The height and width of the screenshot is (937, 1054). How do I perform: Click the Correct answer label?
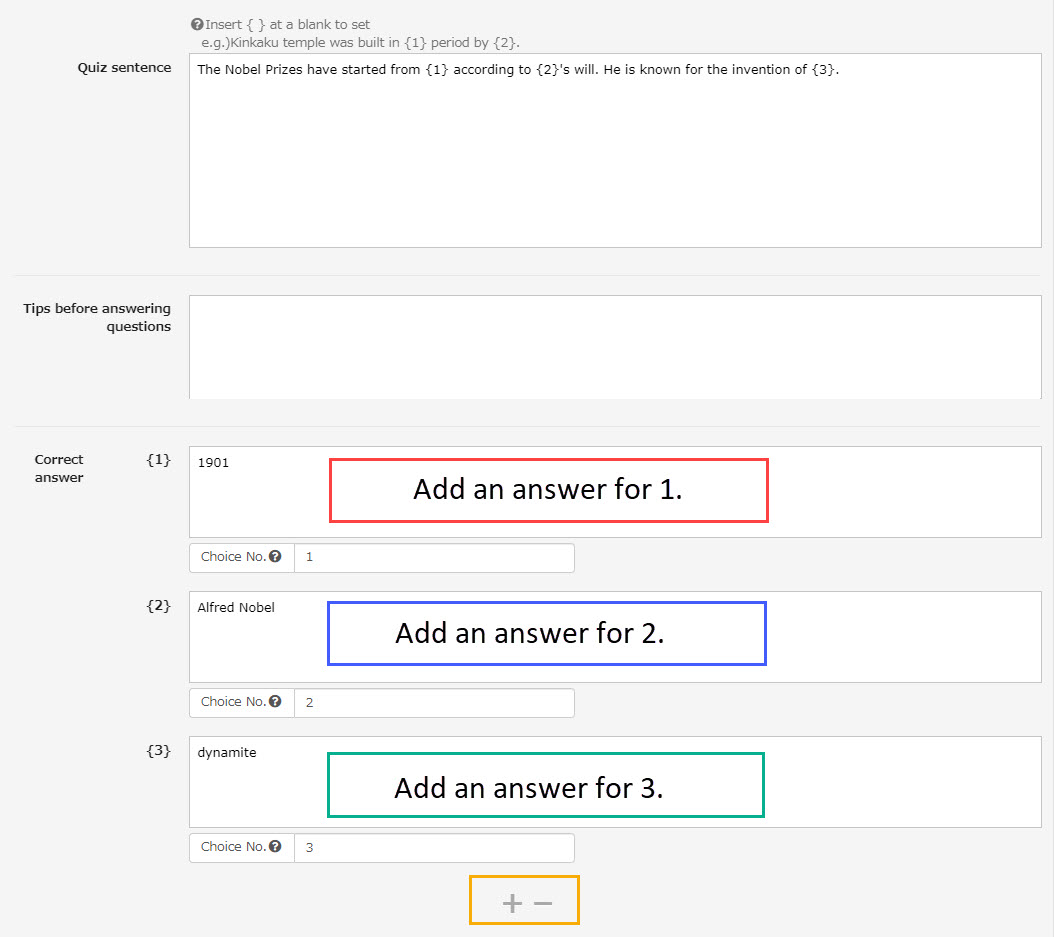pyautogui.click(x=59, y=469)
